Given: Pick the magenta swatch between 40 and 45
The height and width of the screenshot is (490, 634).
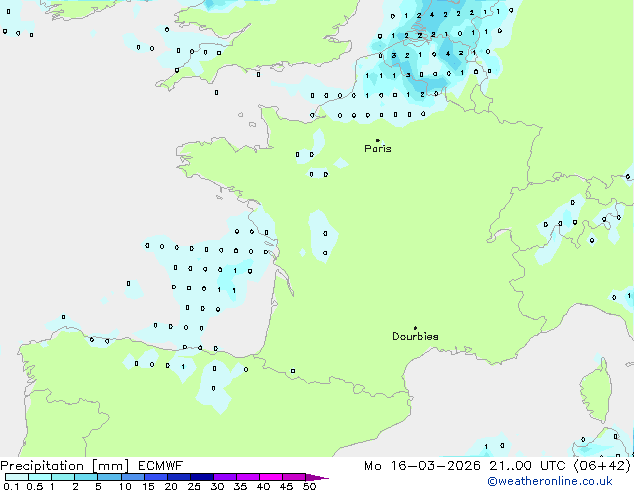Looking at the screenshot, I should (x=271, y=477).
